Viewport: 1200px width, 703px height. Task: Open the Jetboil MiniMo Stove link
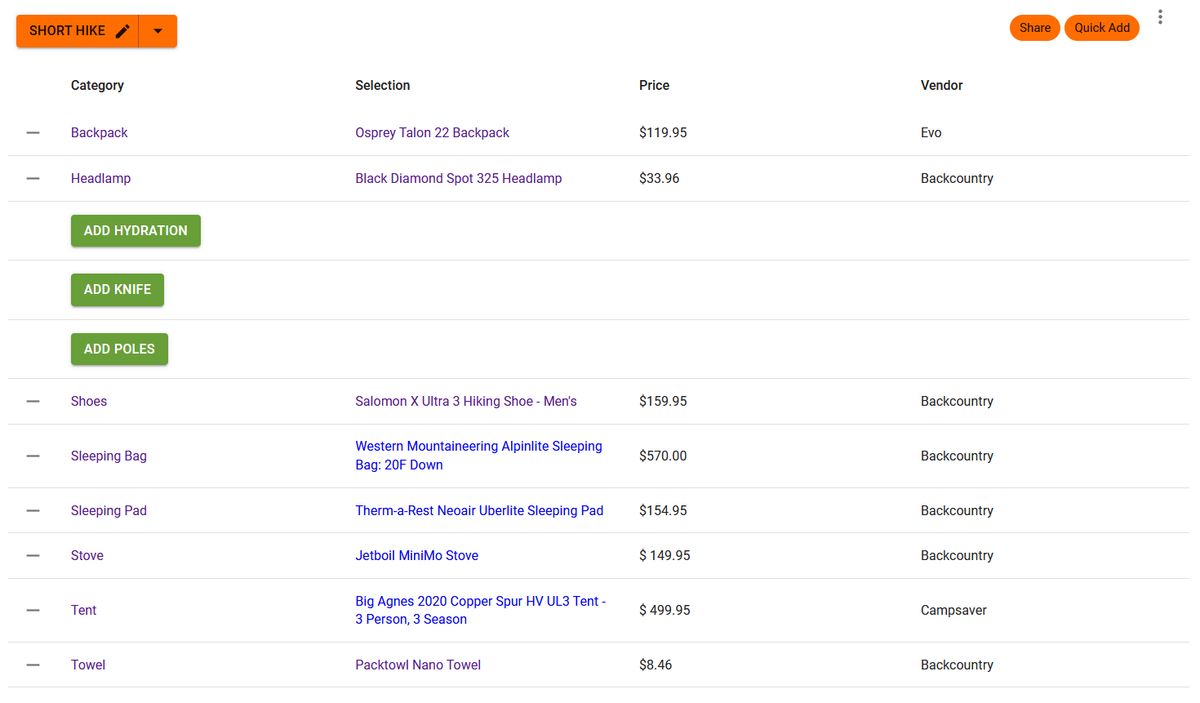(417, 555)
